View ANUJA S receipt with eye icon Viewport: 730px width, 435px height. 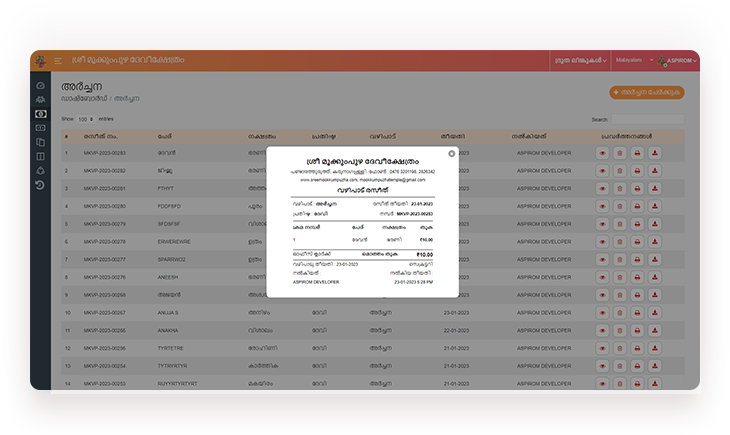pyautogui.click(x=602, y=313)
